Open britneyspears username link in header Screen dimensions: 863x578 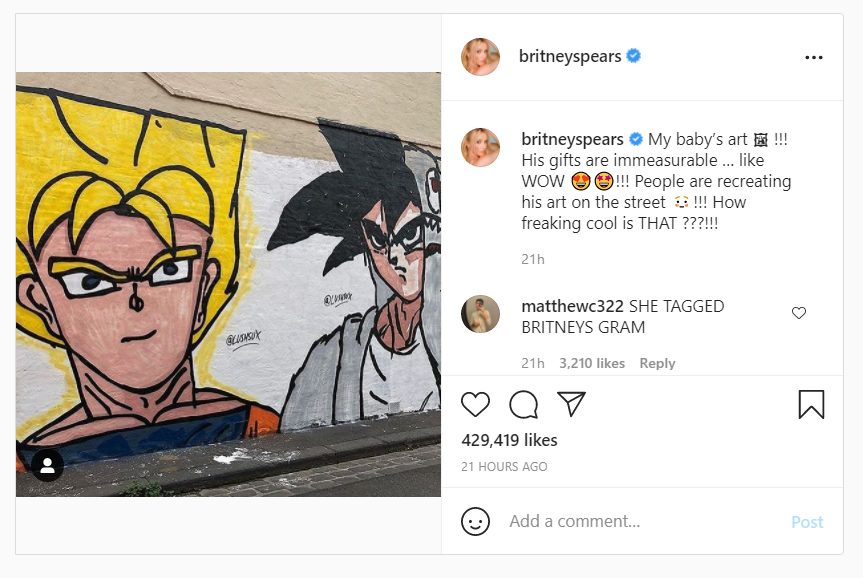(x=570, y=57)
